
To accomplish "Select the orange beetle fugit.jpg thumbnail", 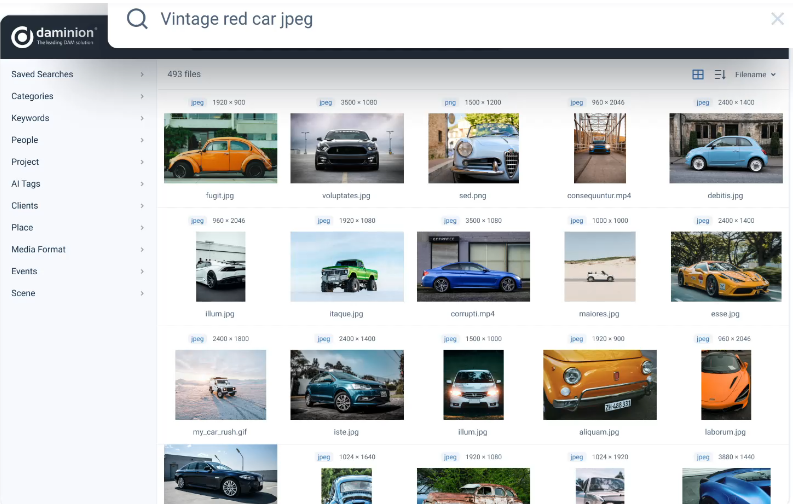I will pyautogui.click(x=220, y=148).
